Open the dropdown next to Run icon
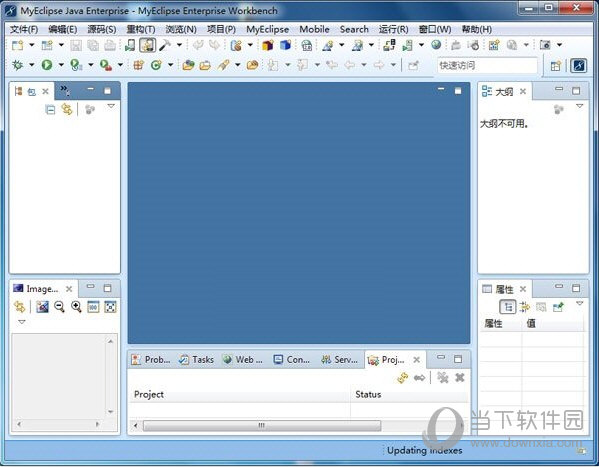This screenshot has width=599, height=467. (61, 65)
